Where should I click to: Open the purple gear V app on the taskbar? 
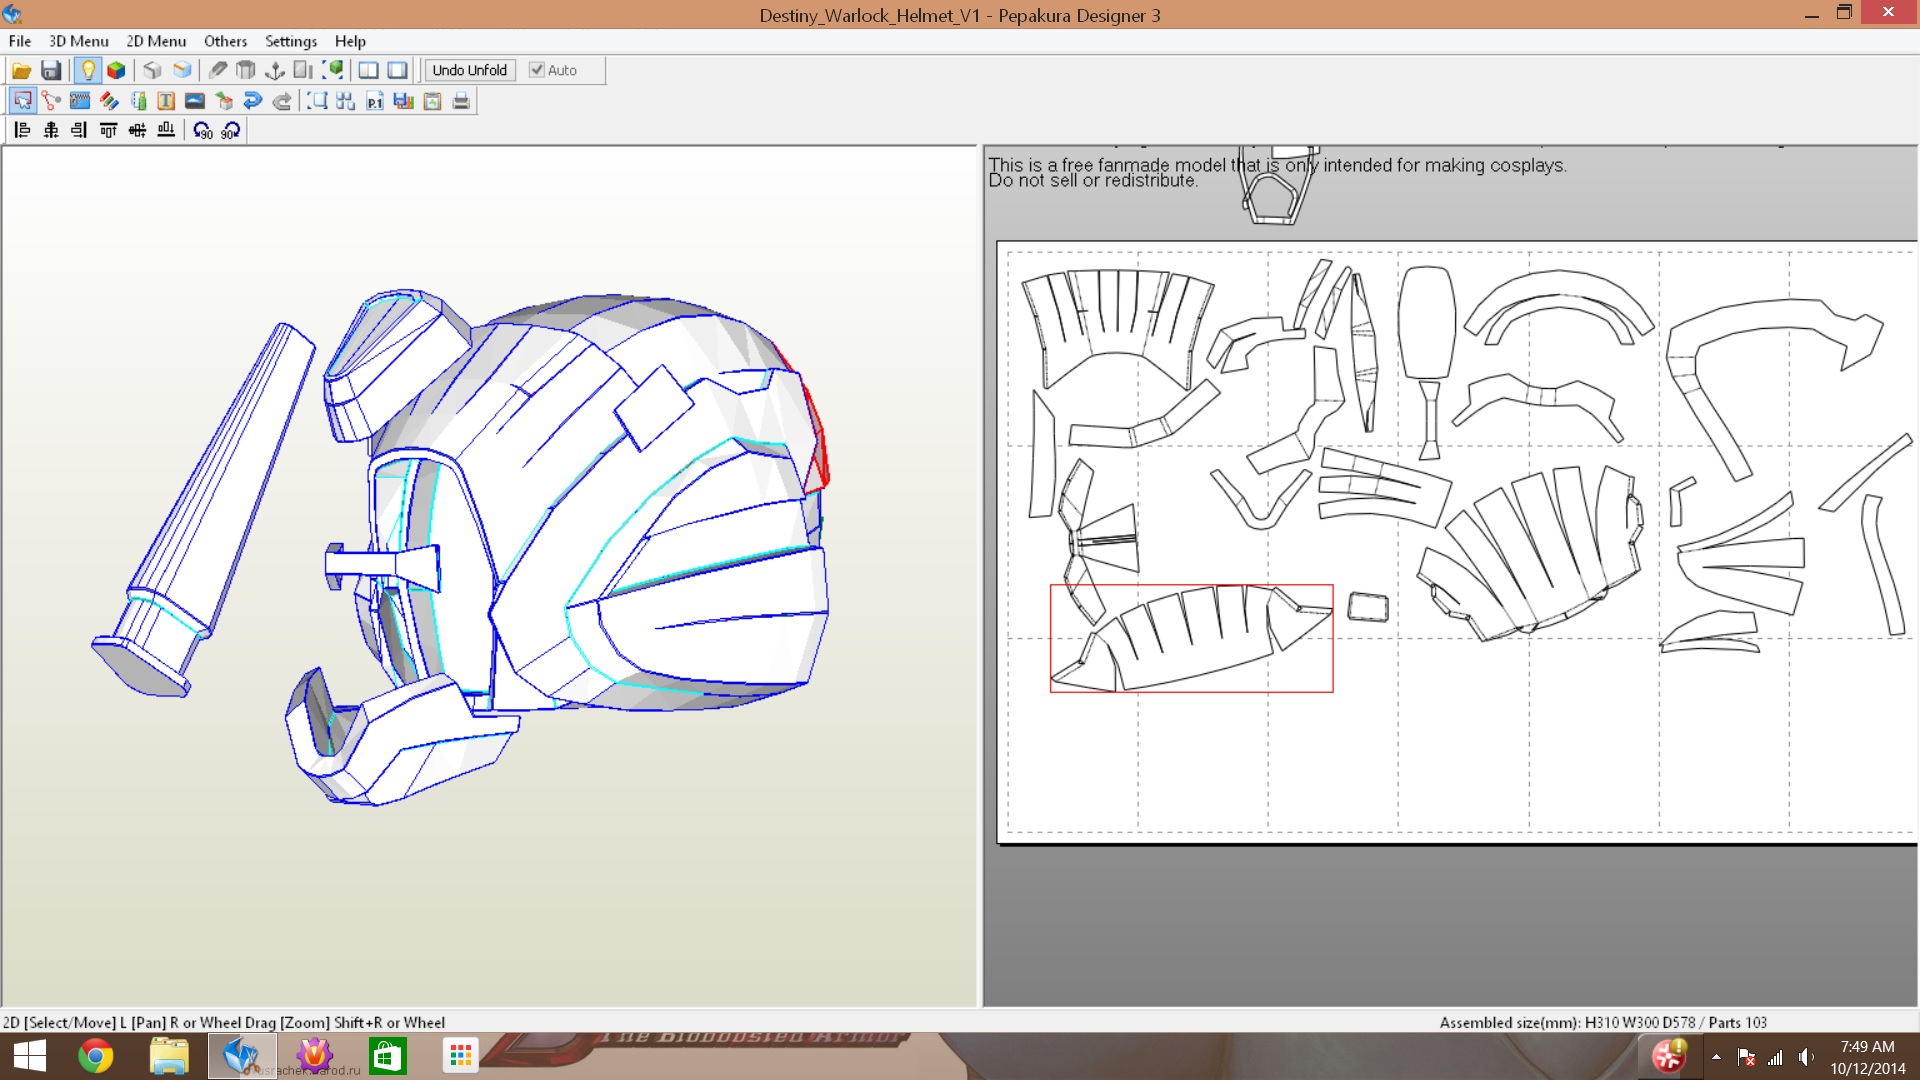click(314, 1056)
